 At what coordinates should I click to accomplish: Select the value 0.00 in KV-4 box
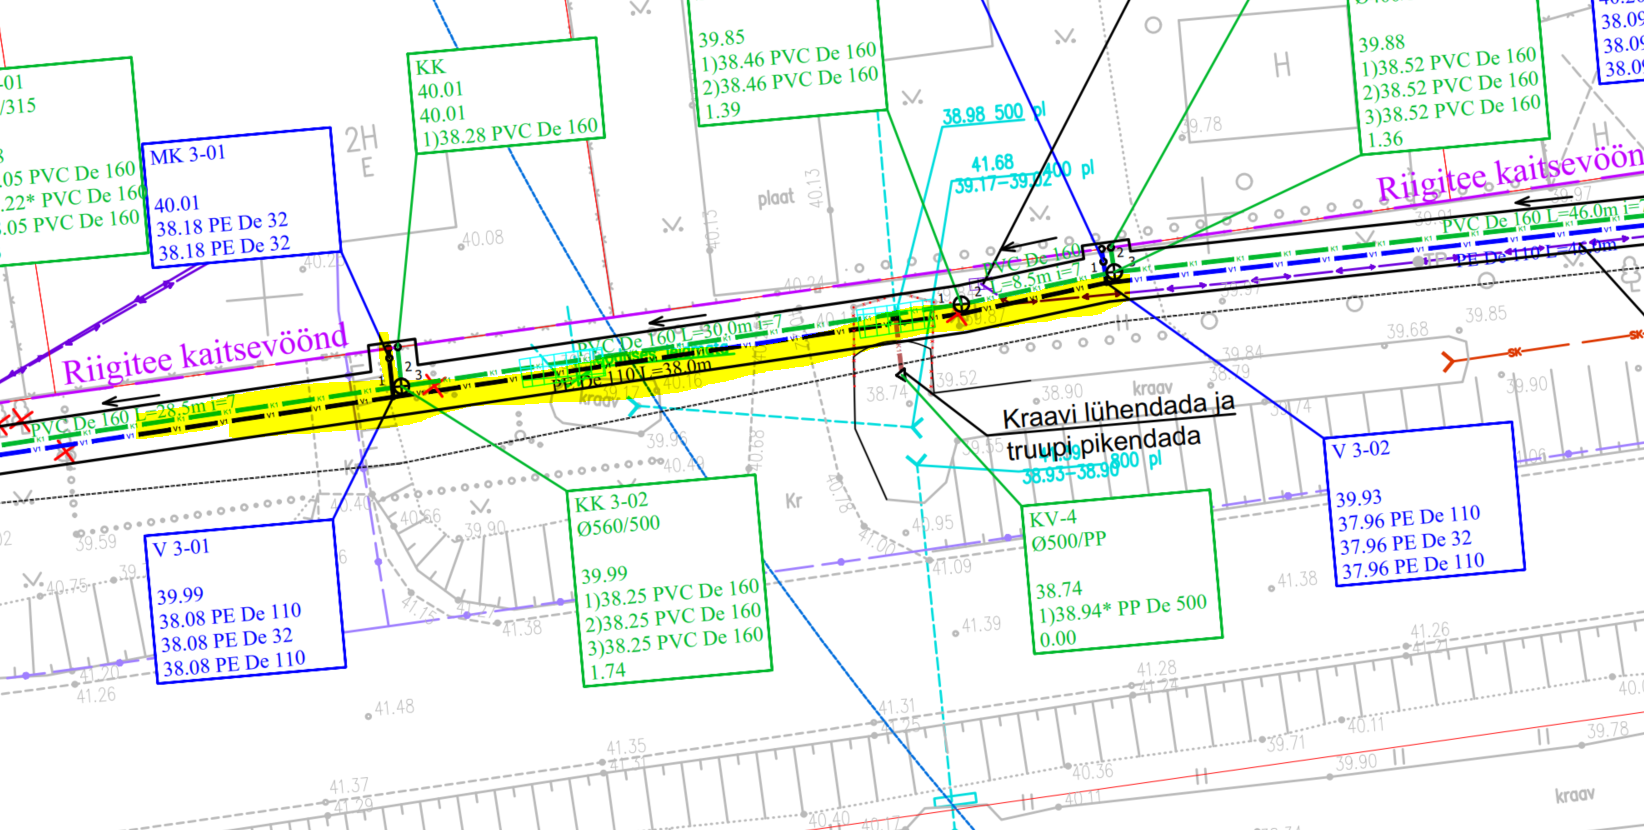(x=1057, y=638)
